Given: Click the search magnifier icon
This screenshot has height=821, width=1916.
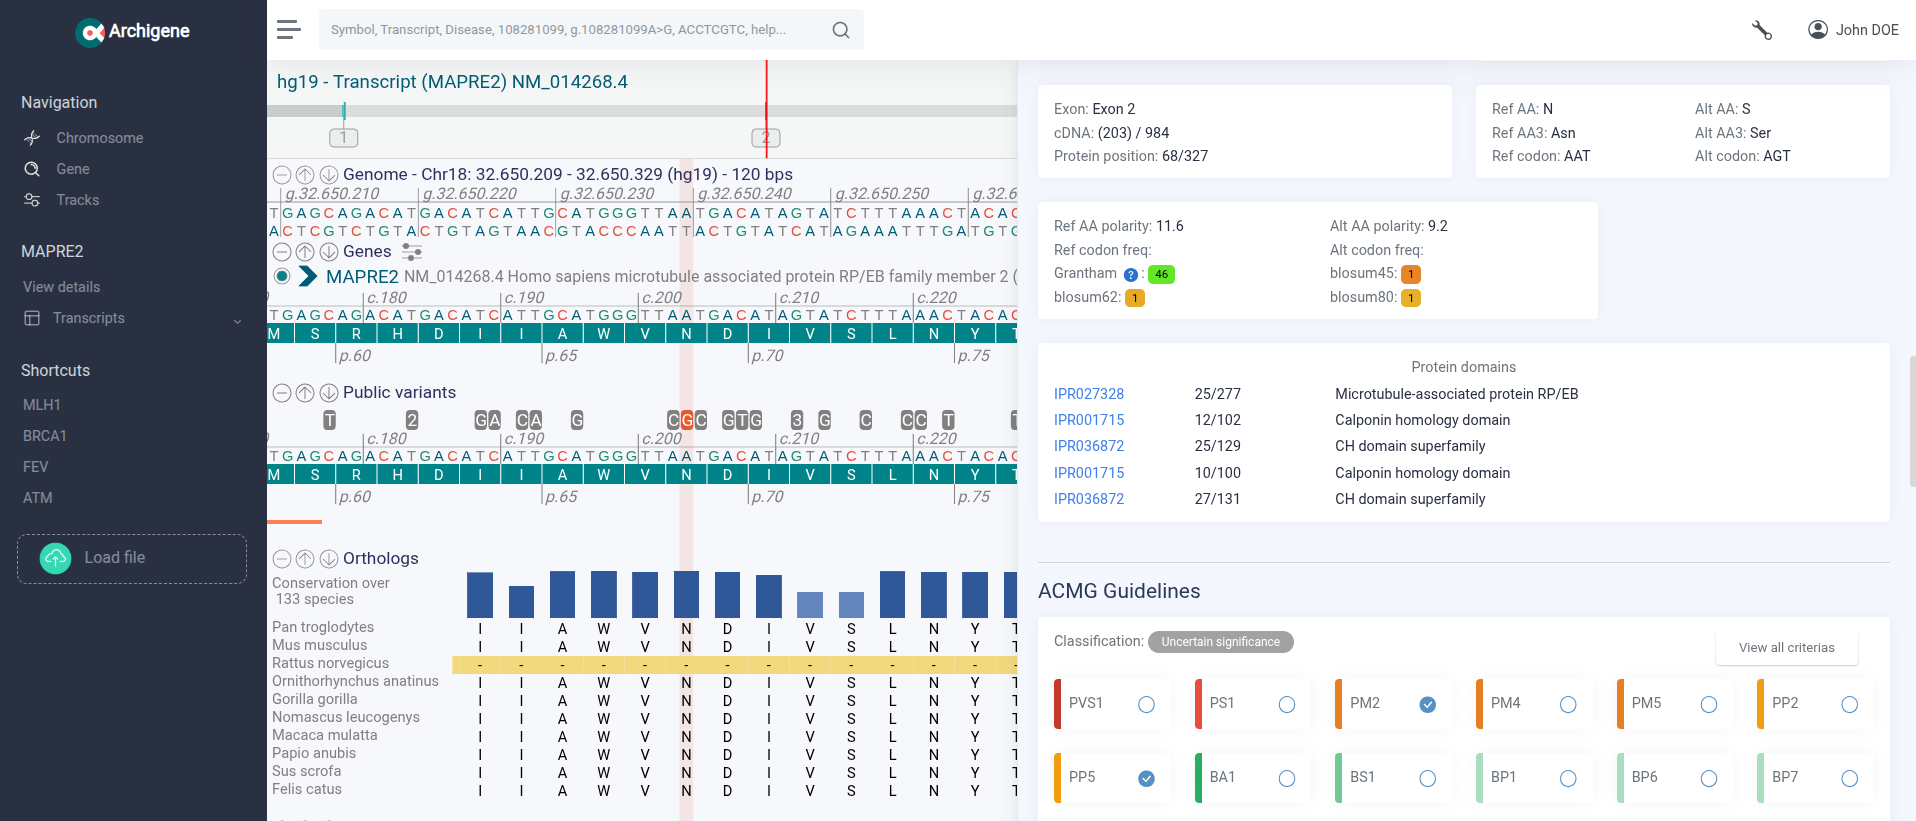Looking at the screenshot, I should point(841,30).
